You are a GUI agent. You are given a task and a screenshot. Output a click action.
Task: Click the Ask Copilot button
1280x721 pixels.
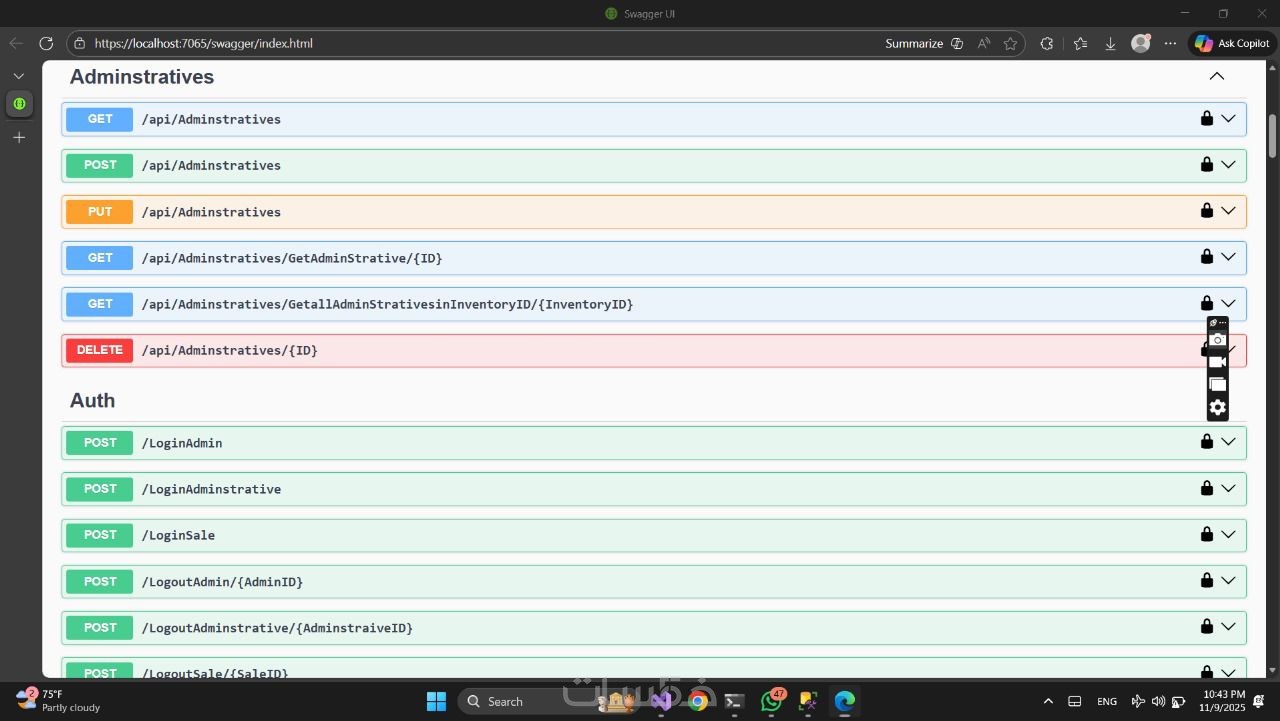coord(1232,43)
